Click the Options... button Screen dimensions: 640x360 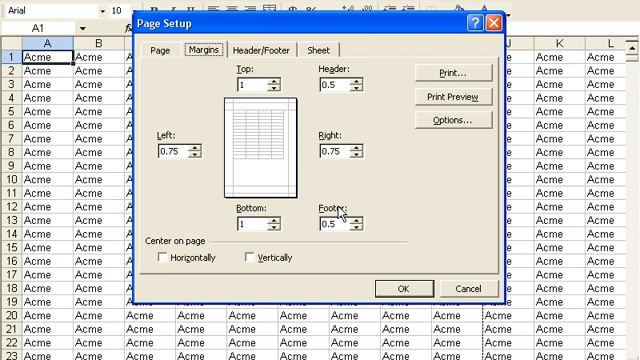tap(453, 120)
